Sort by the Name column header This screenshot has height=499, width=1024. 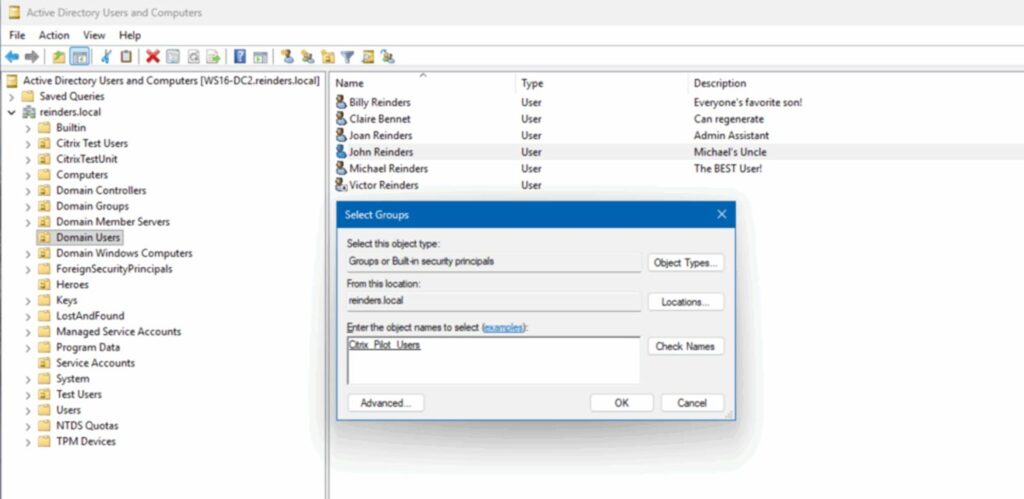click(423, 83)
